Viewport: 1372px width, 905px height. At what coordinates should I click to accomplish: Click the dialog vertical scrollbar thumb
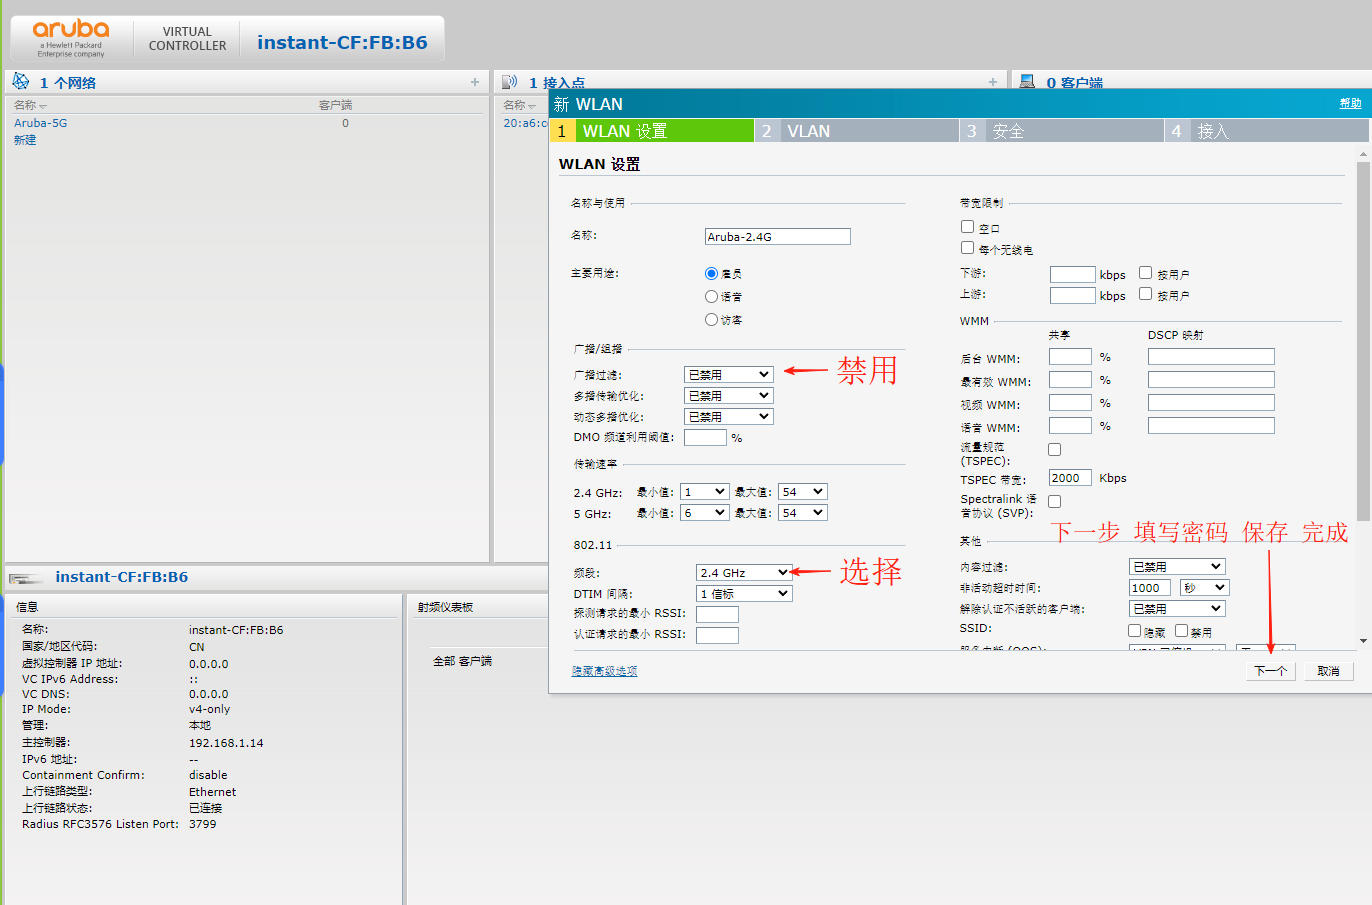(x=1363, y=339)
